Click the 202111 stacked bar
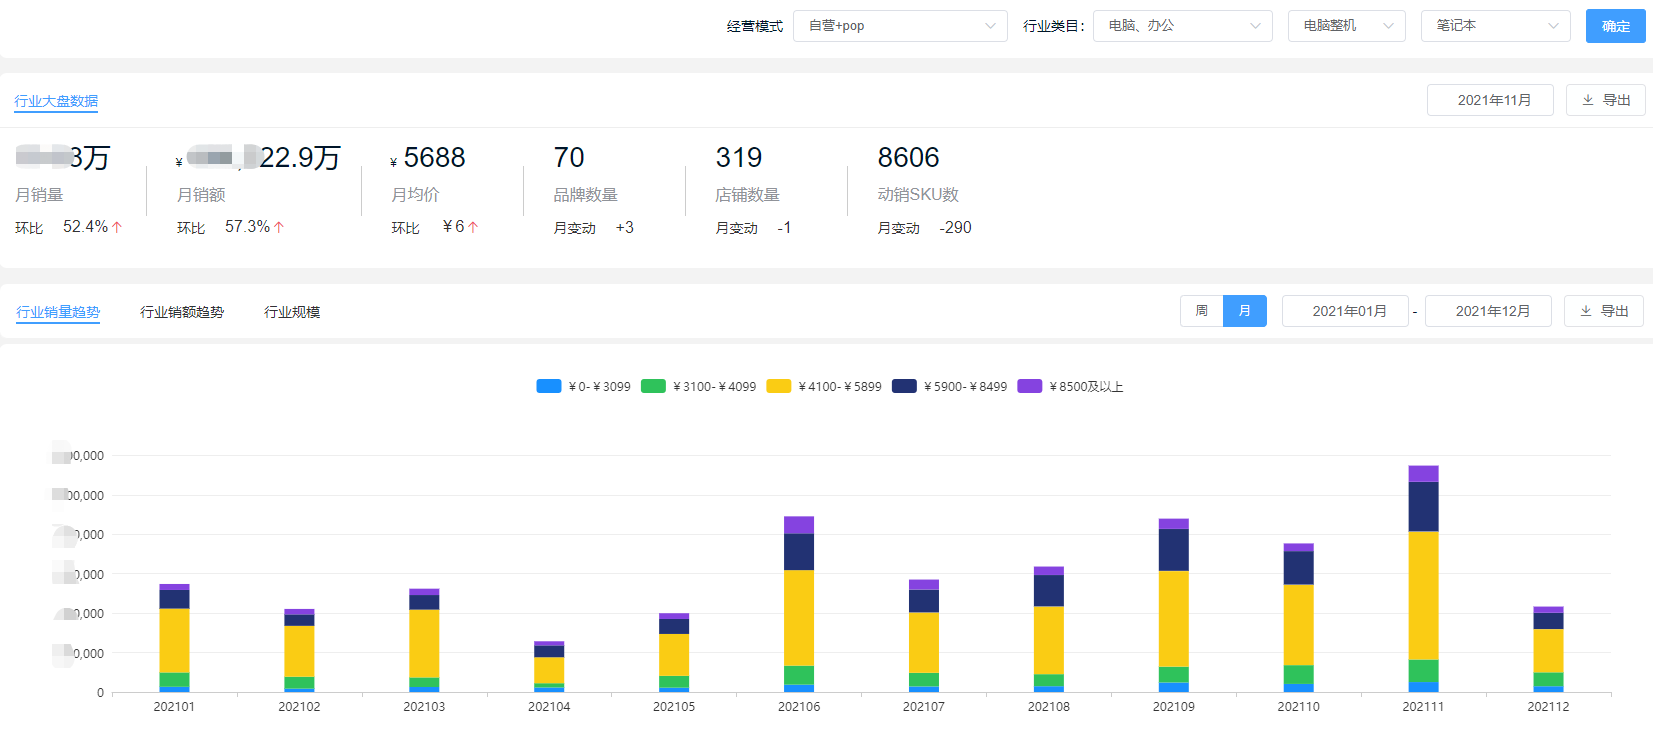The height and width of the screenshot is (739, 1653). point(1423,579)
